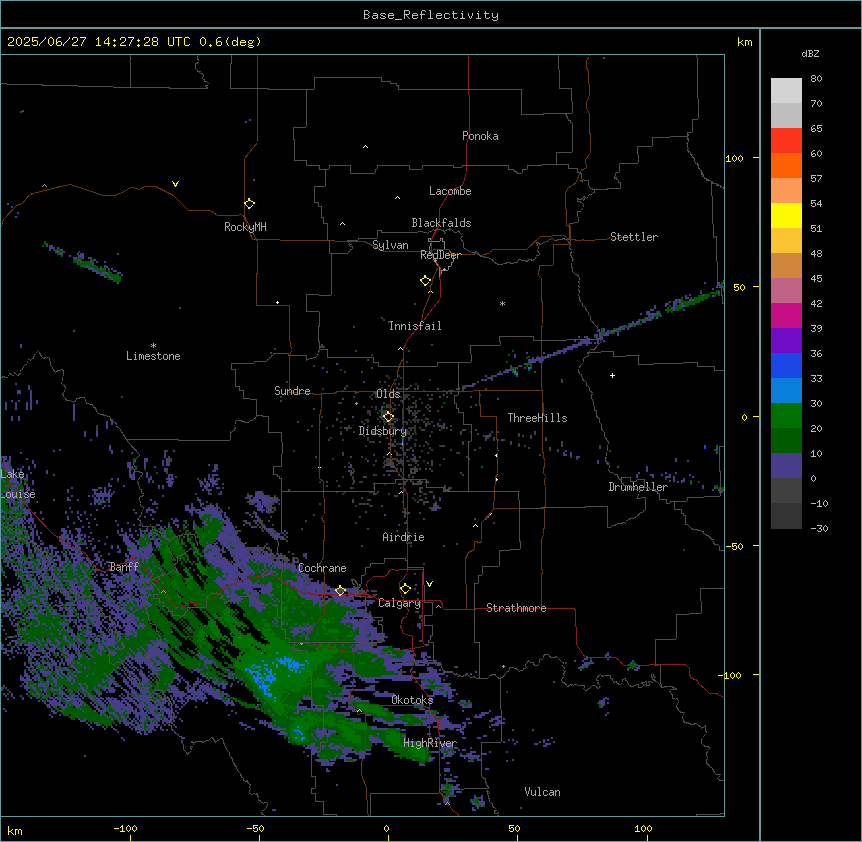
Task: Click the Limestone label
Action: [153, 356]
